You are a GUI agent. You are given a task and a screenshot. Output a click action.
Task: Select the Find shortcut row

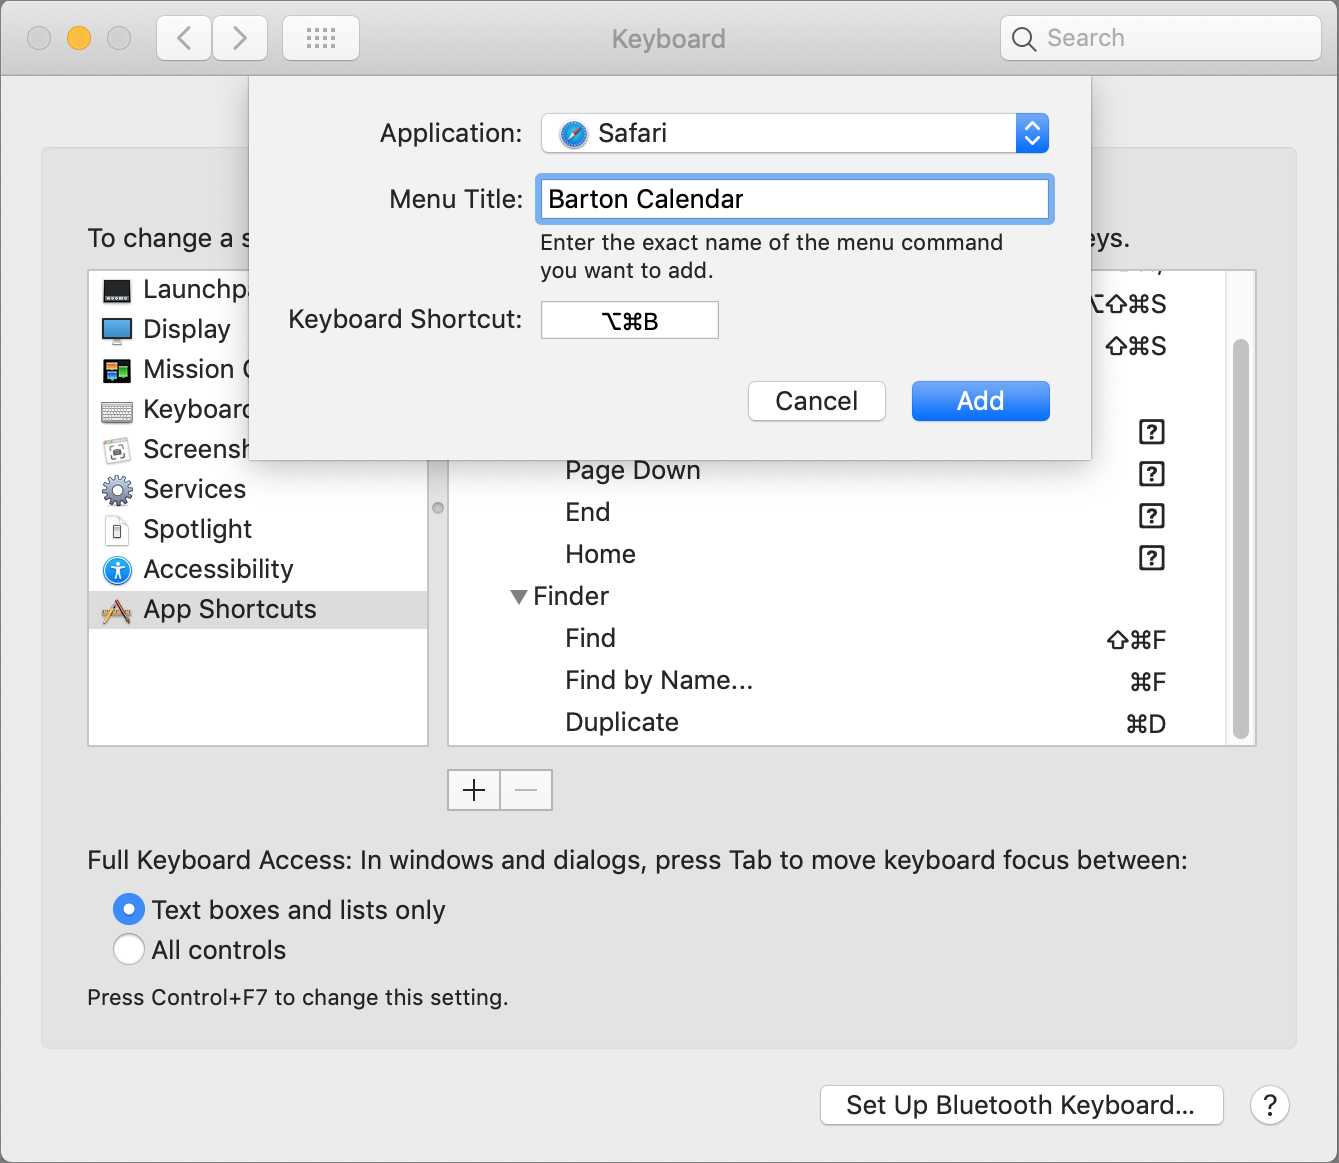(837, 639)
